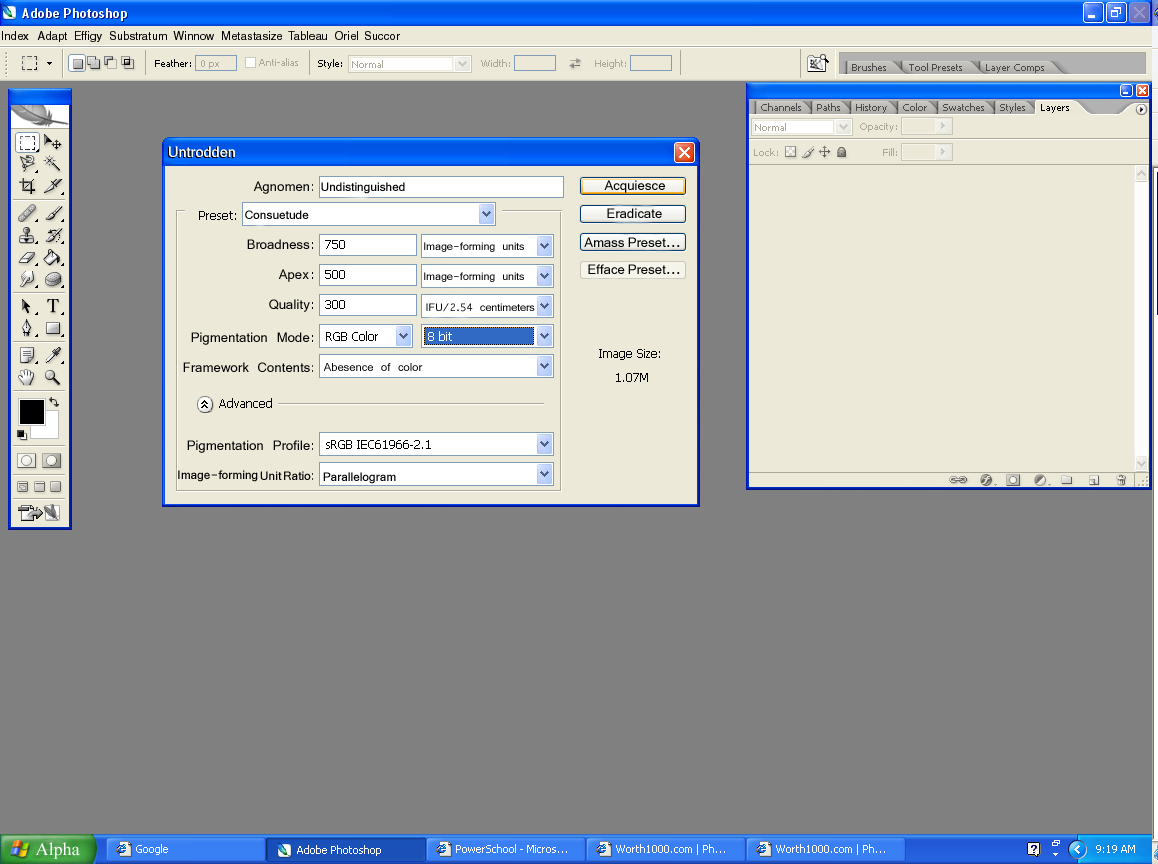Switch to Standard editing mode
This screenshot has width=1158, height=864.
coord(27,461)
